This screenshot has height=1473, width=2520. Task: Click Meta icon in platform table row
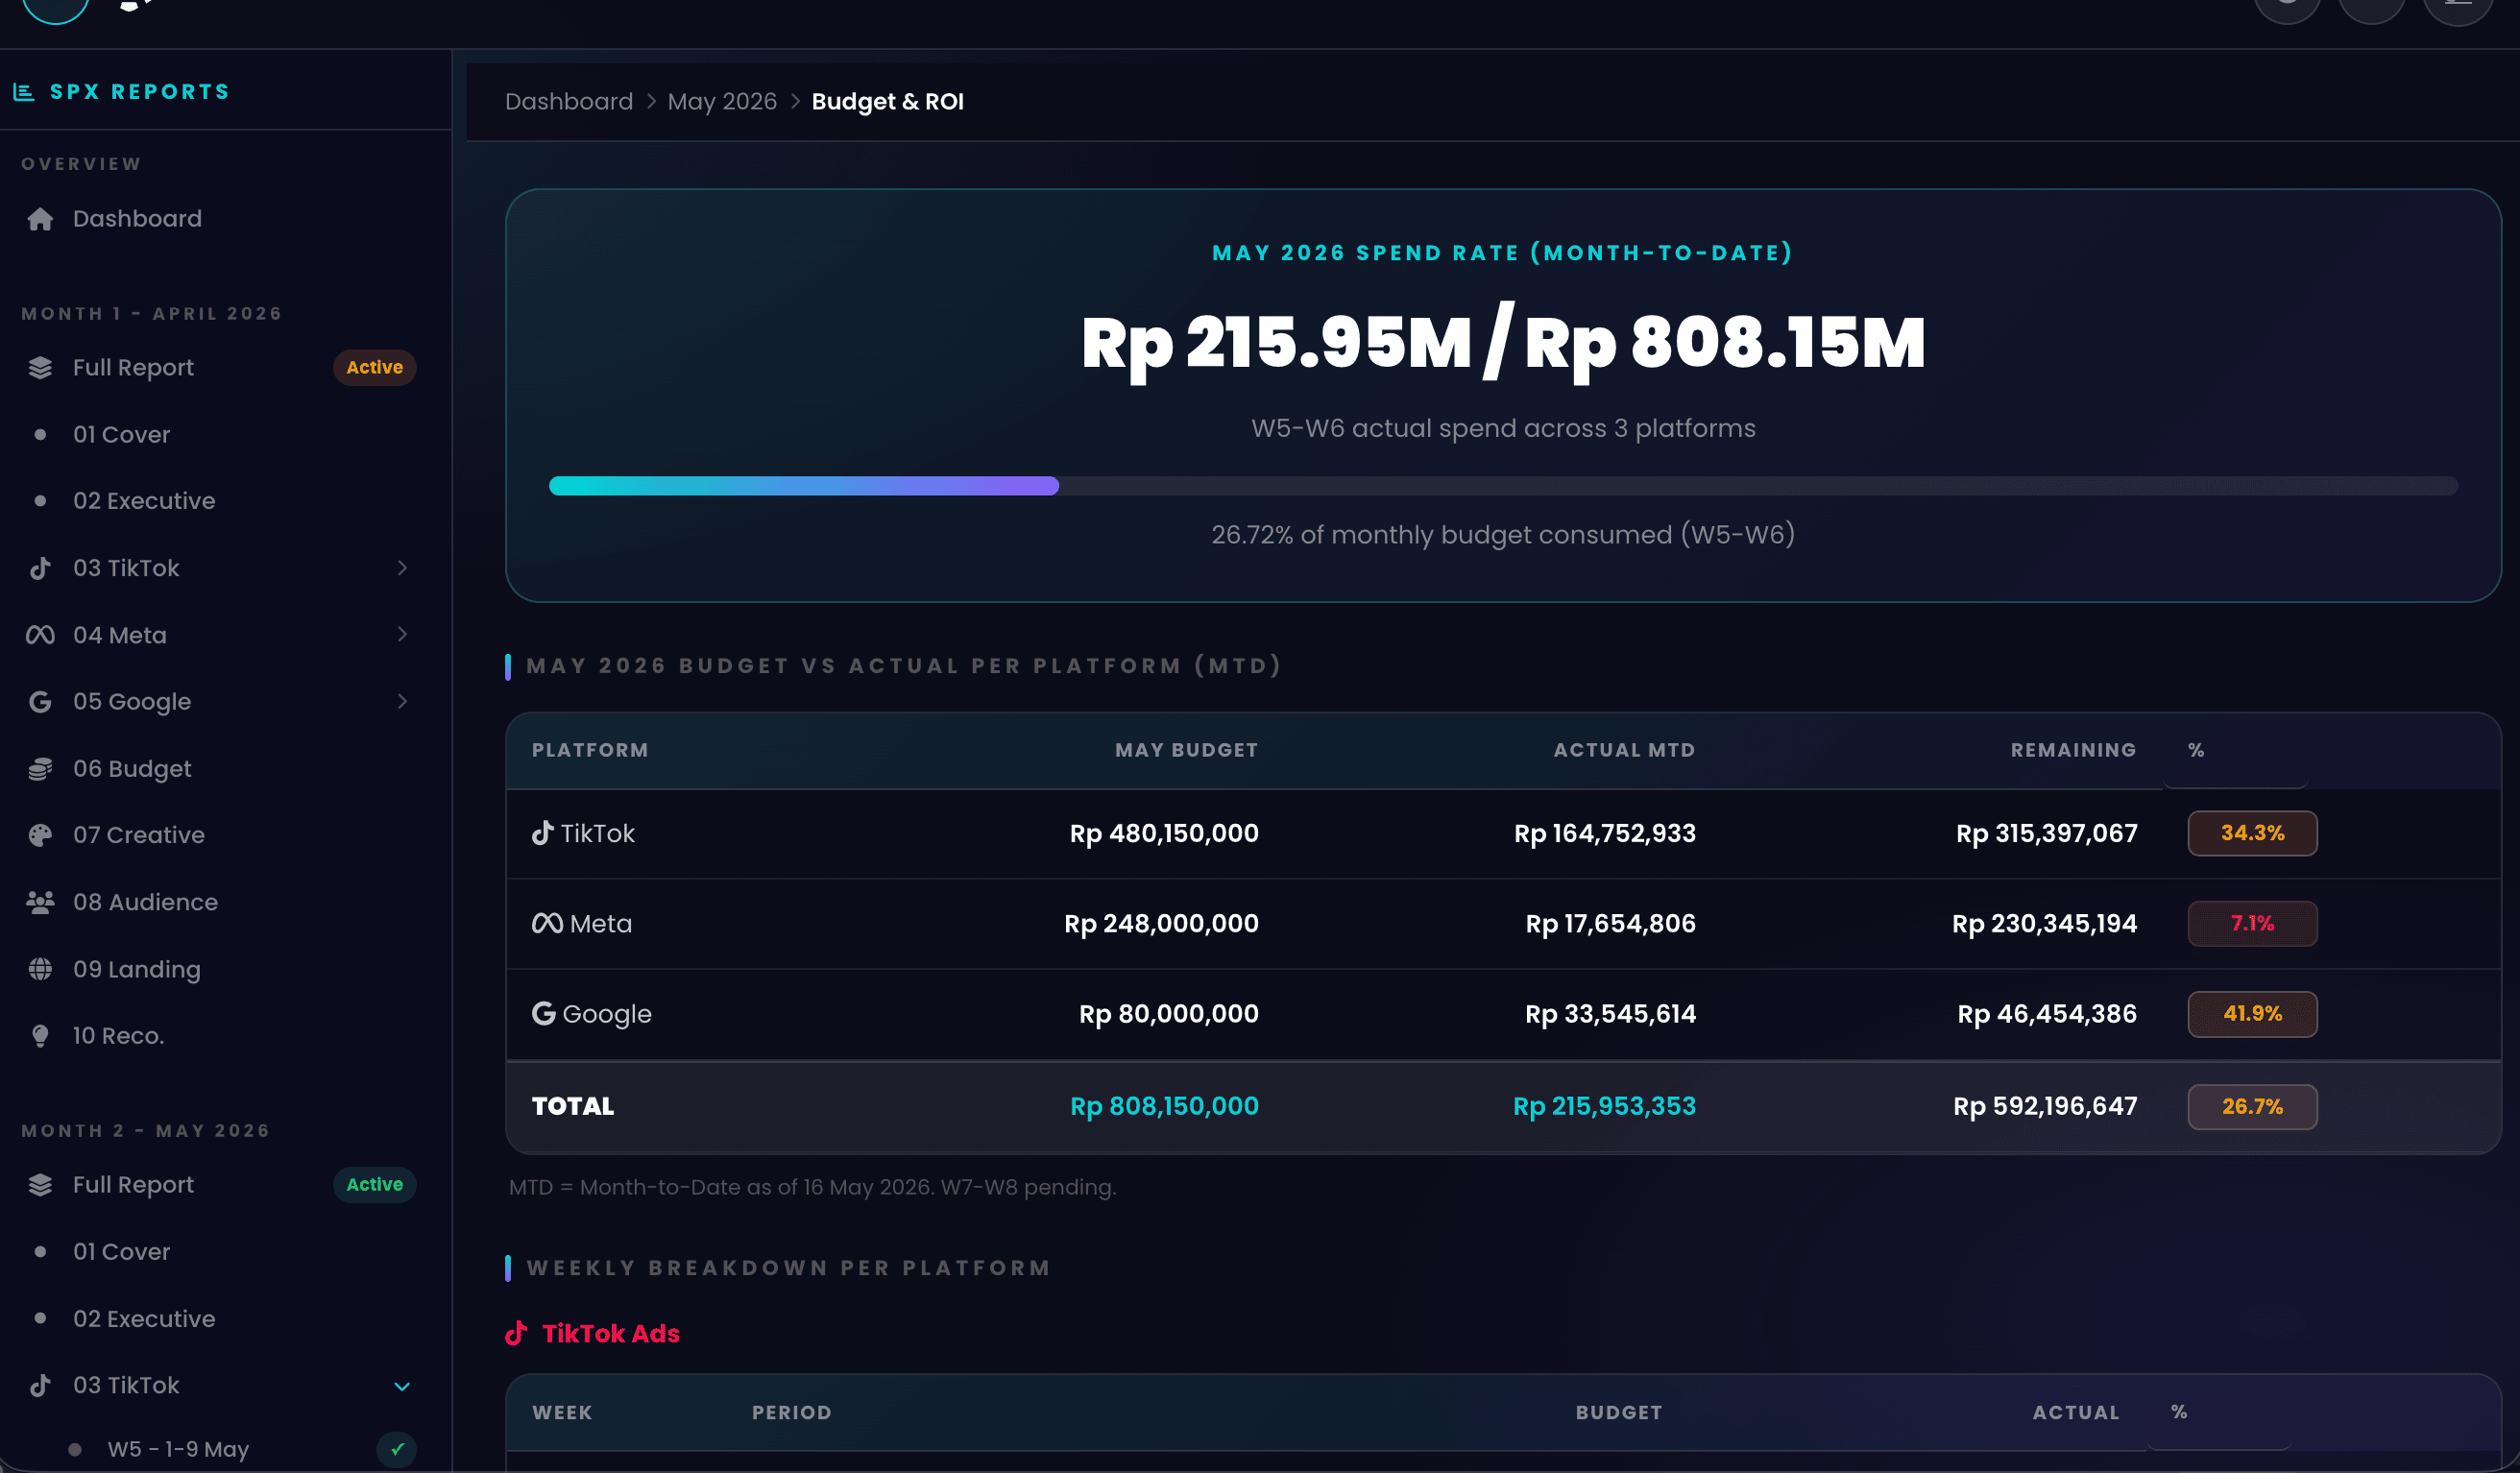547,923
